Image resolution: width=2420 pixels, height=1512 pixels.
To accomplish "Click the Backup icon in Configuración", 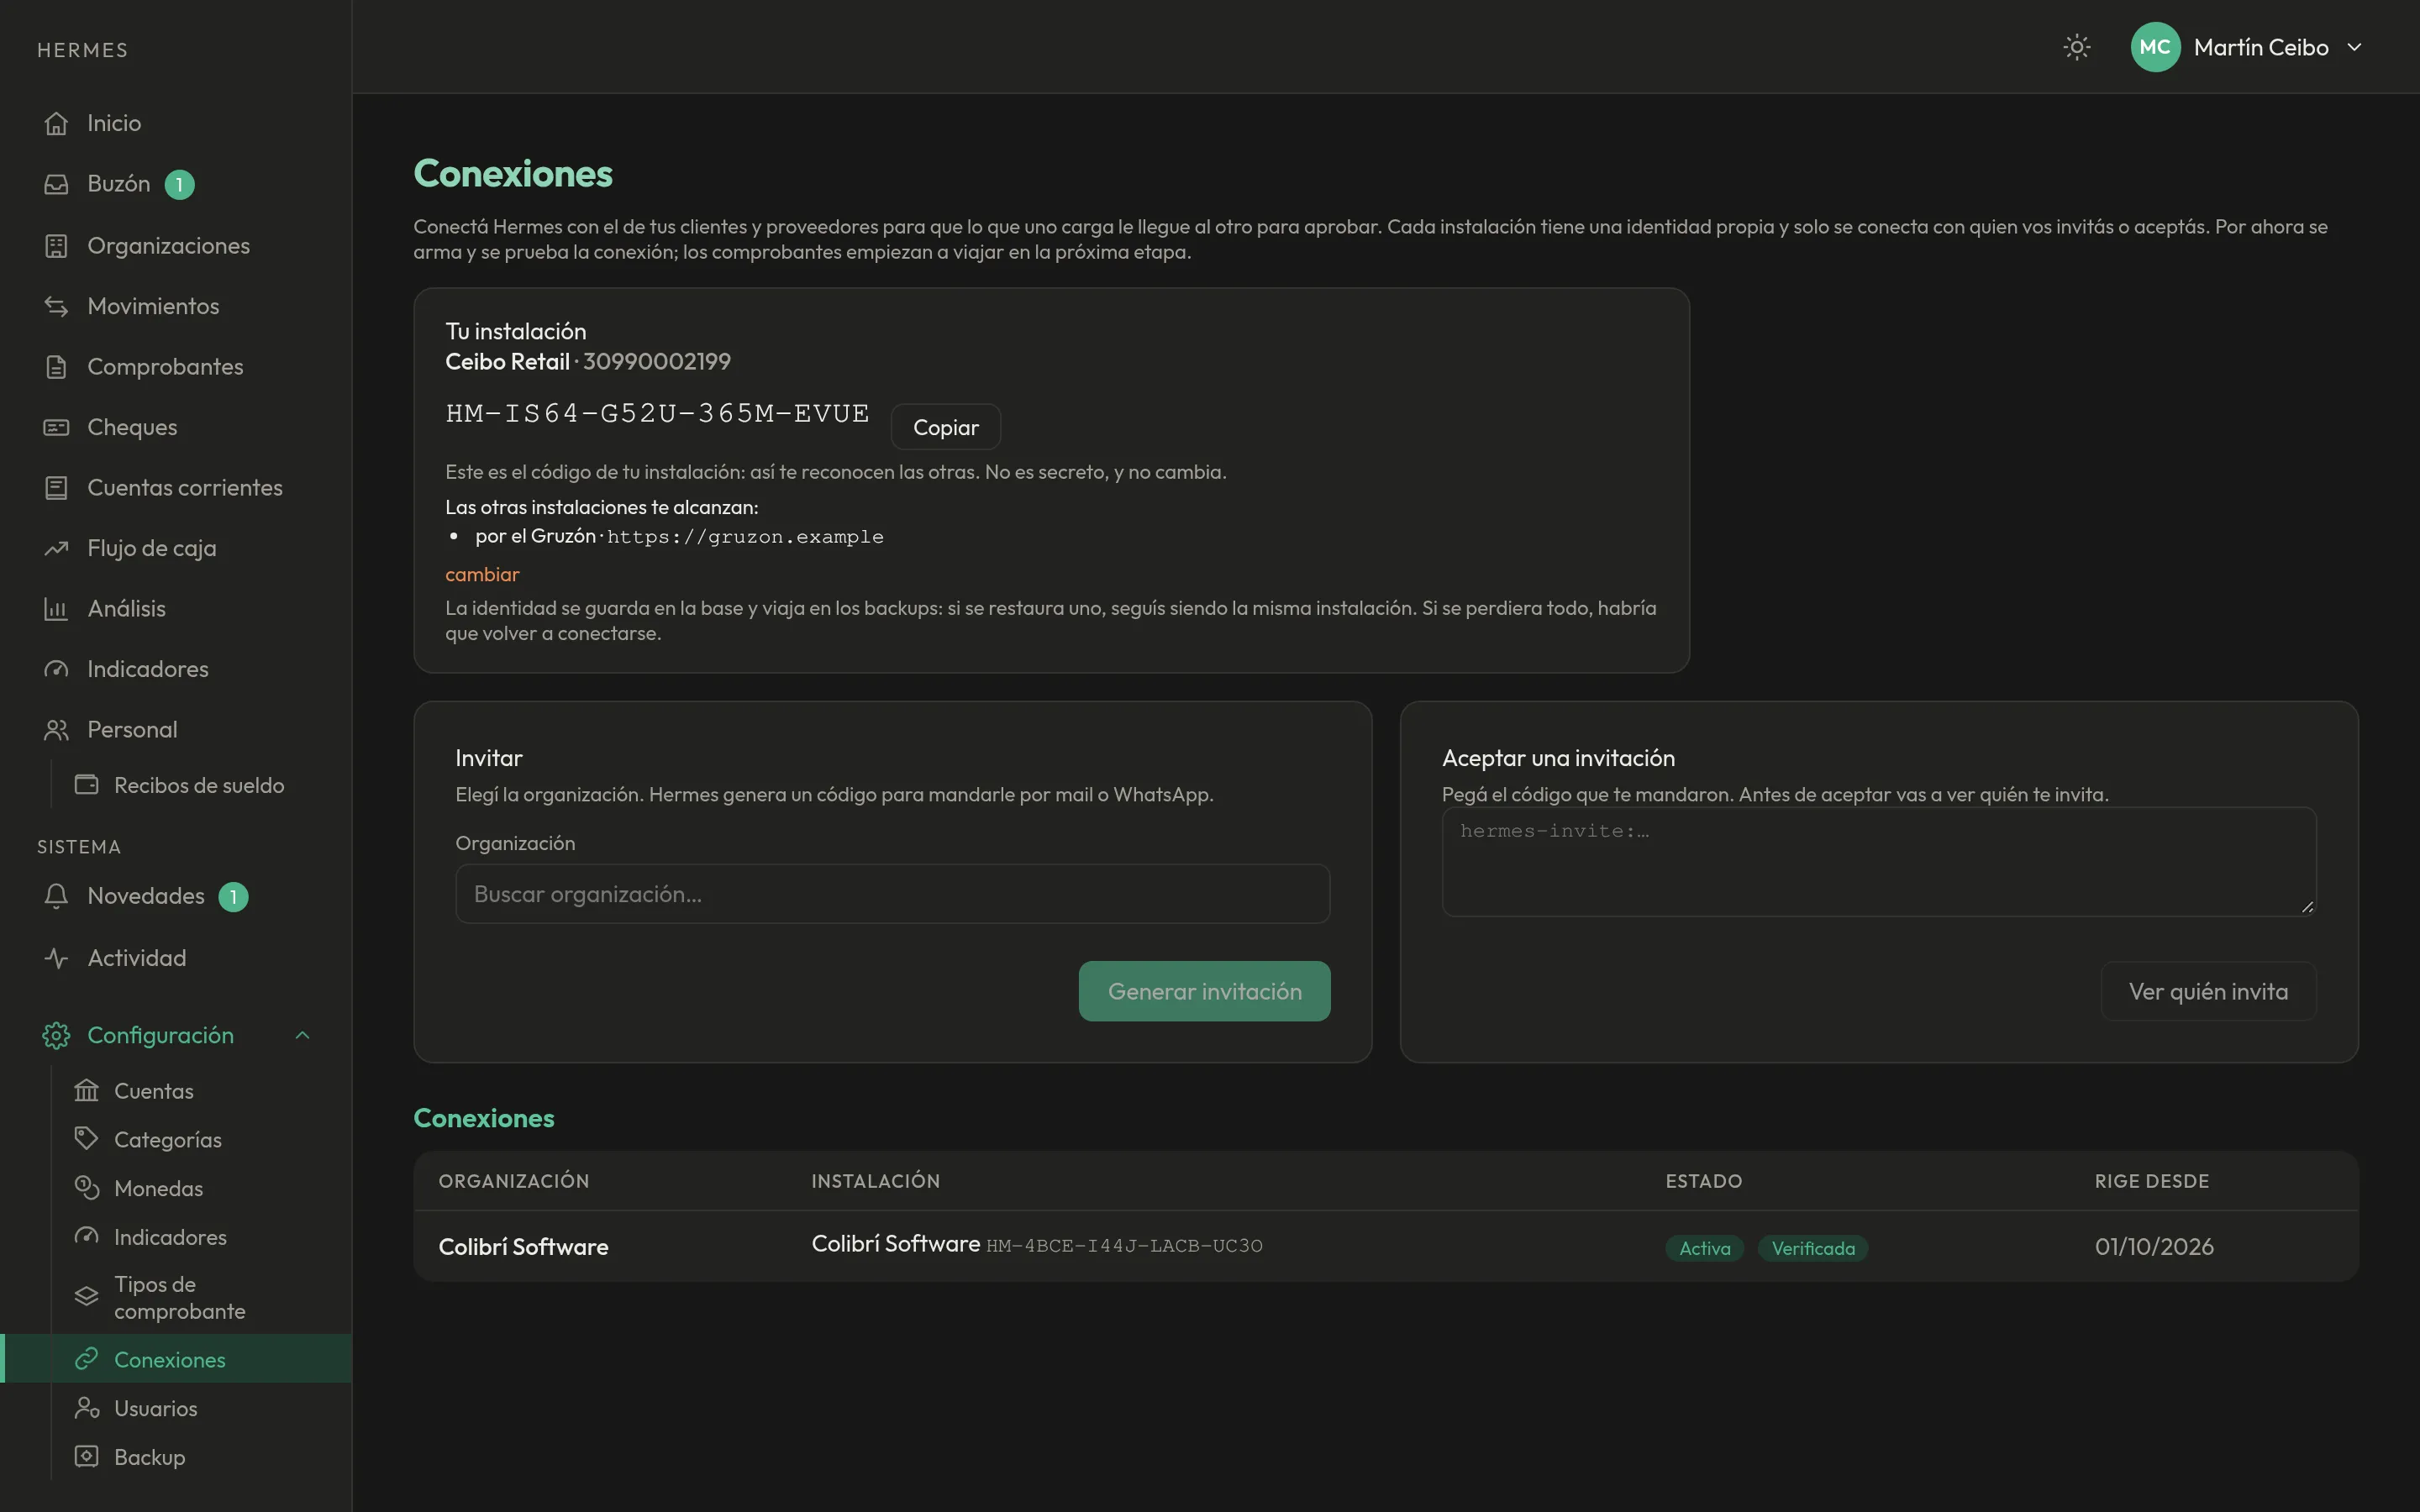I will coord(87,1456).
